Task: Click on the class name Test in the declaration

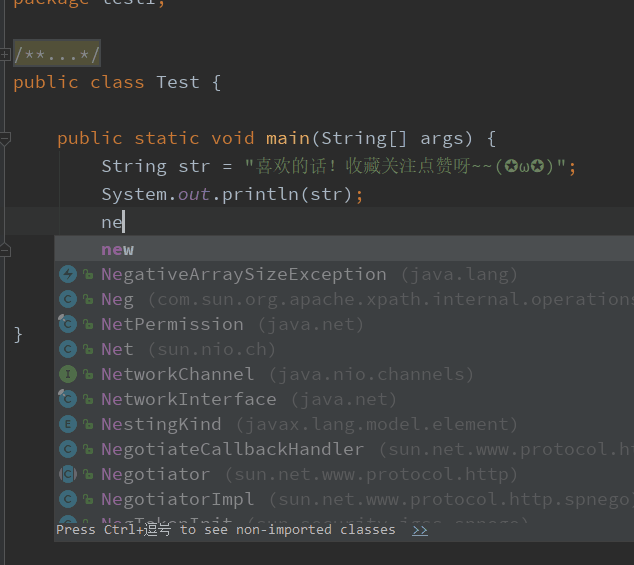Action: point(177,82)
